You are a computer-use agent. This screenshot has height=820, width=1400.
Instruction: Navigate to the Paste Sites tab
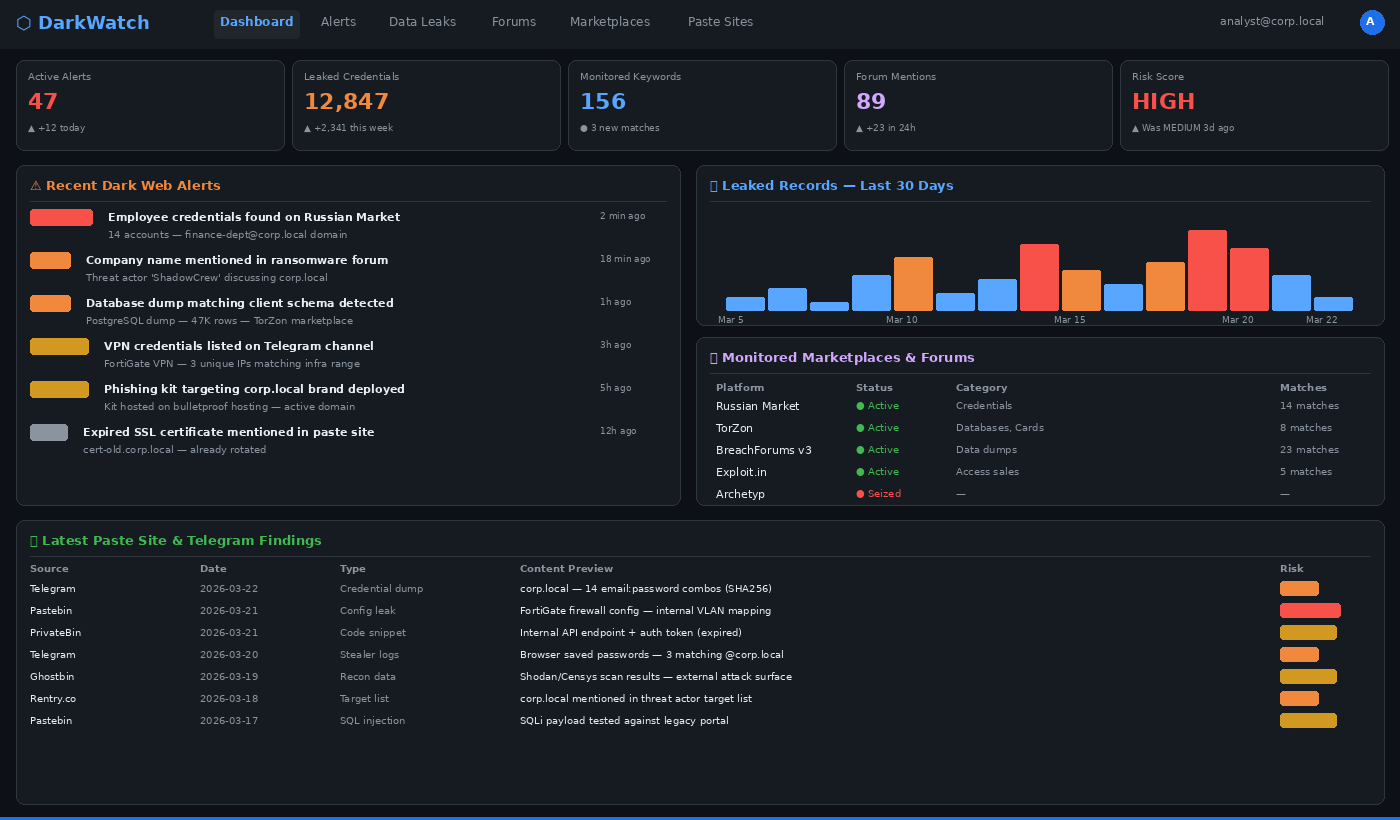click(720, 21)
